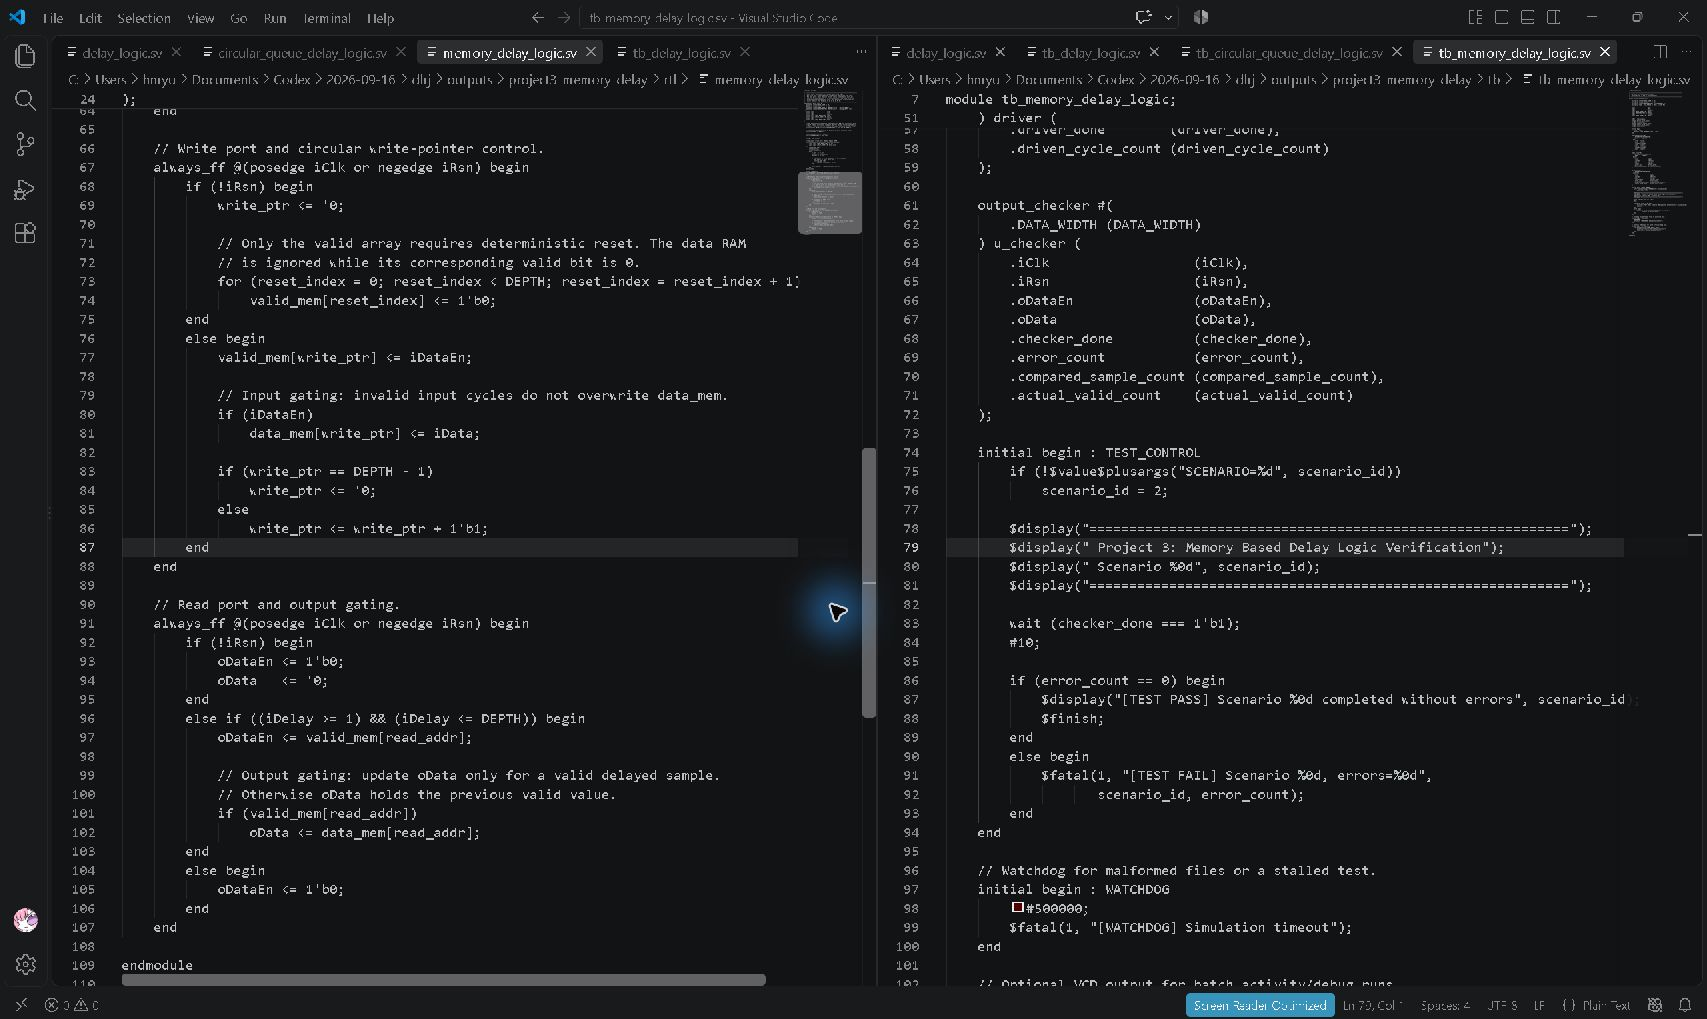Viewport: 1707px width, 1019px height.
Task: Click the Screen Reader Optimized status button
Action: 1260,1005
